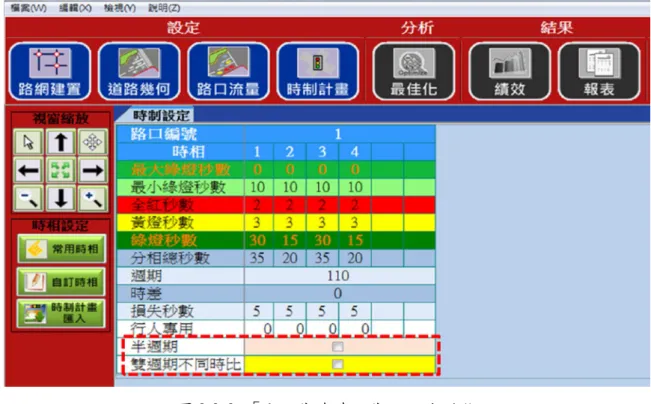Open the 道路幾何 road geometry icon
Screen dimensions: 651x404
[x=139, y=71]
